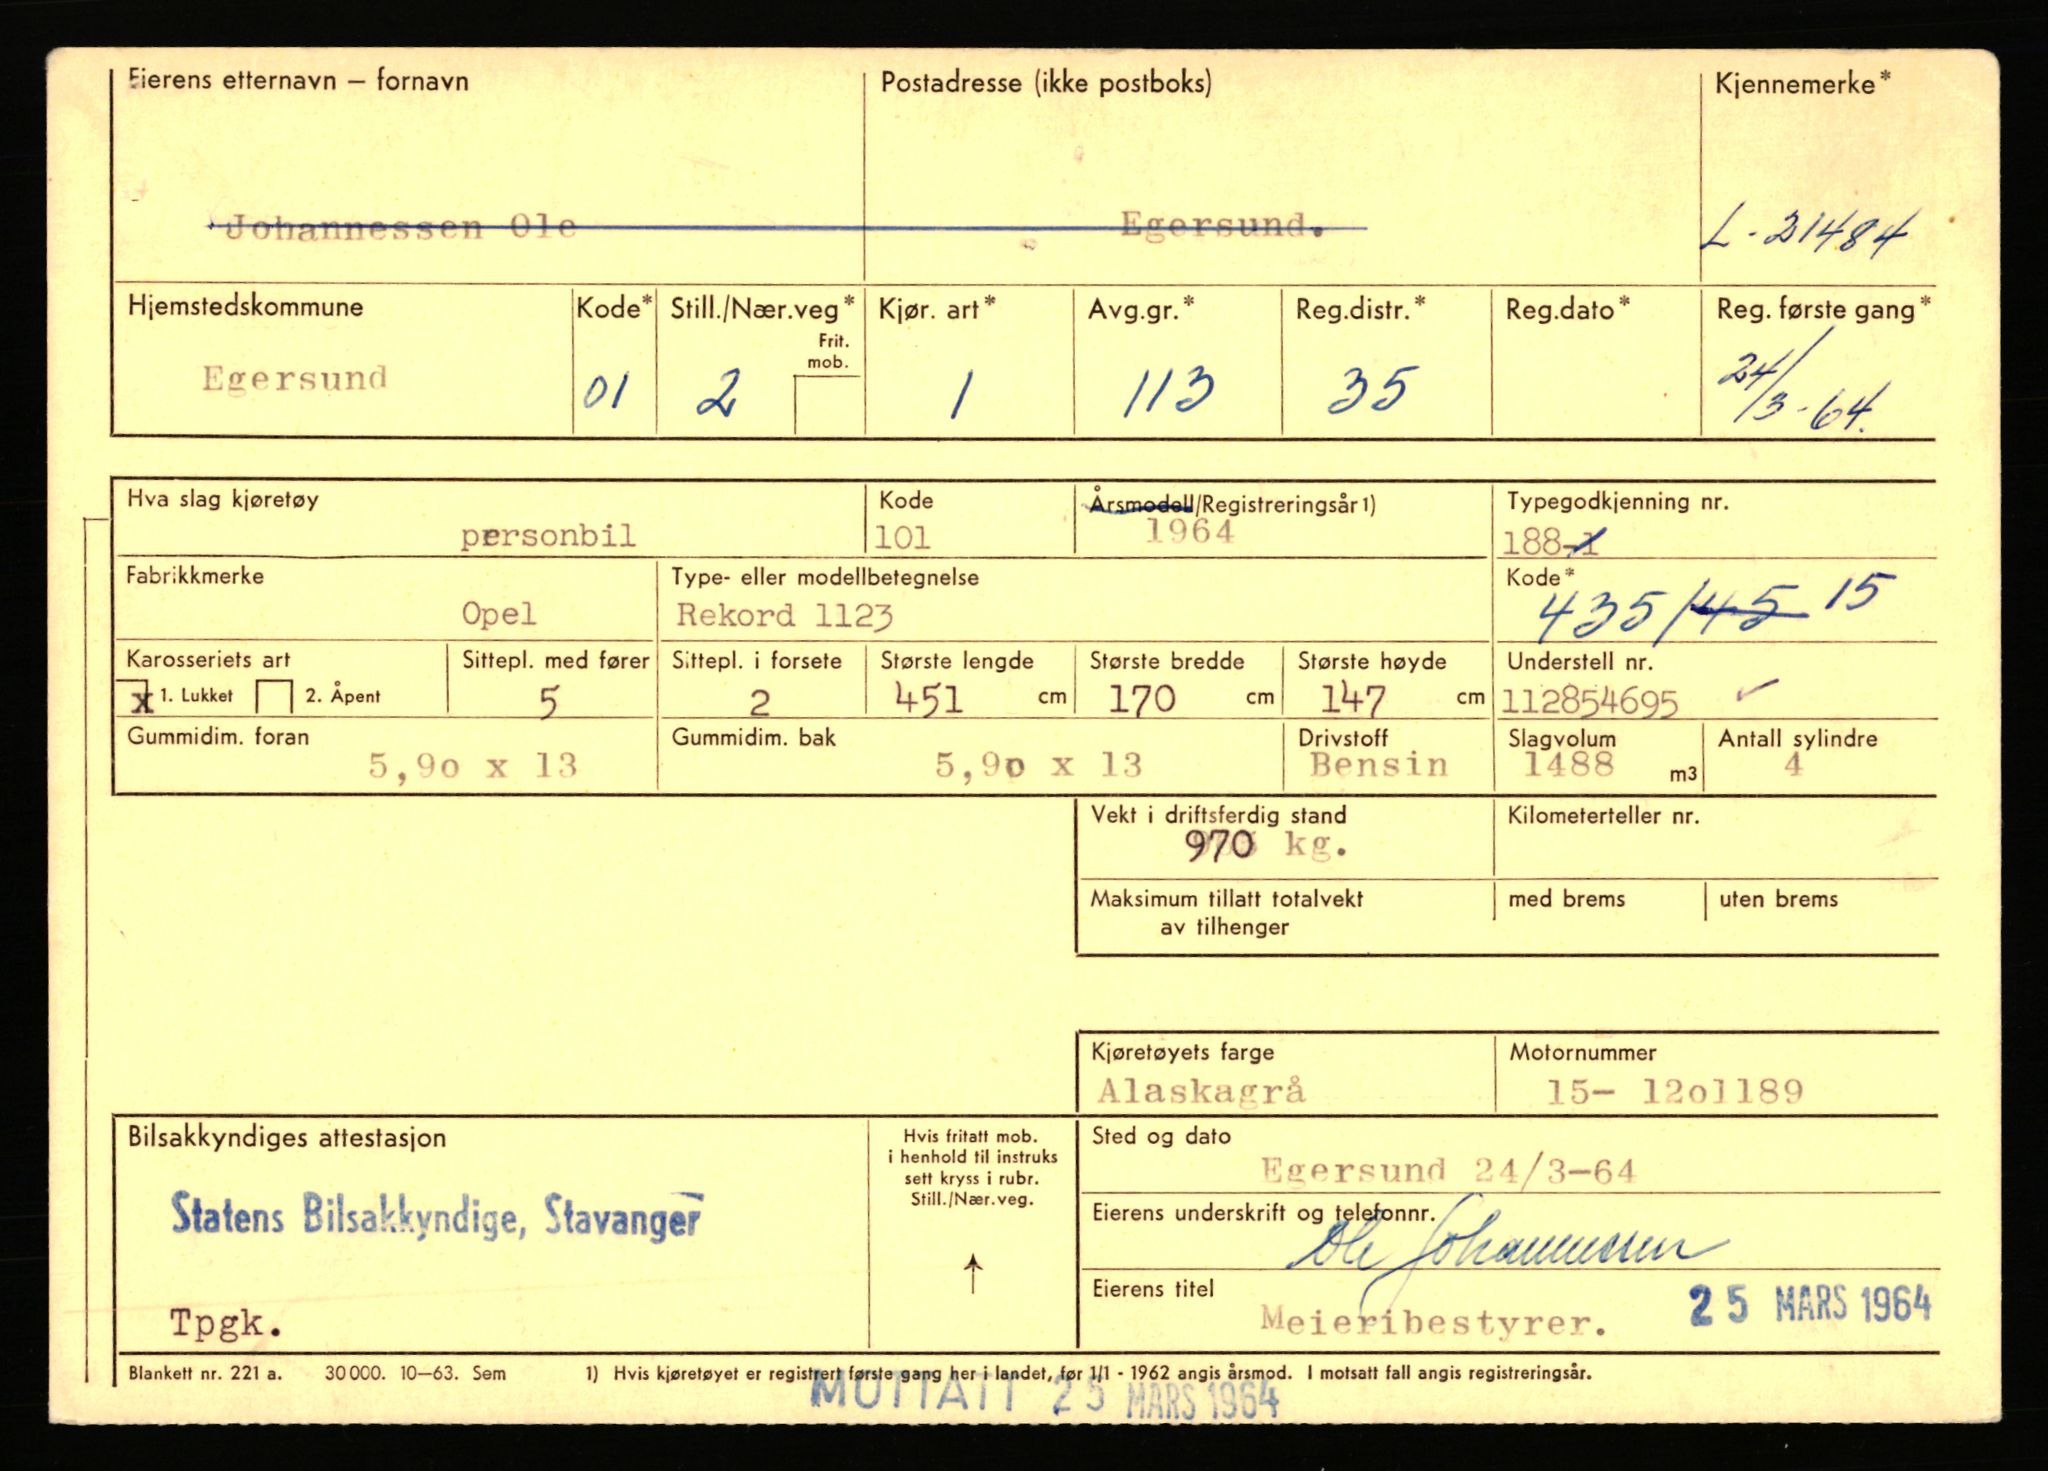Click the Typegodkjenning number '188'
The width and height of the screenshot is (2048, 1471).
[x=1531, y=542]
